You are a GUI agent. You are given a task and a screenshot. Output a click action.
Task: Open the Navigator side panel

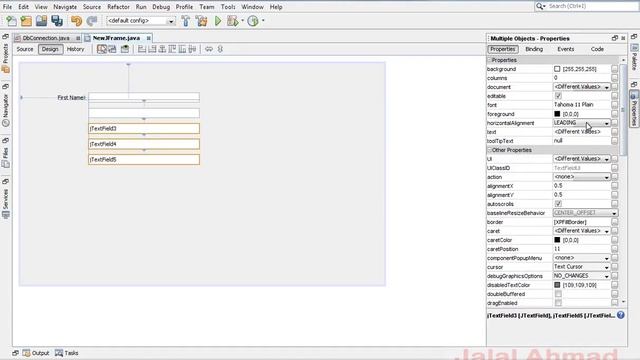(x=5, y=109)
